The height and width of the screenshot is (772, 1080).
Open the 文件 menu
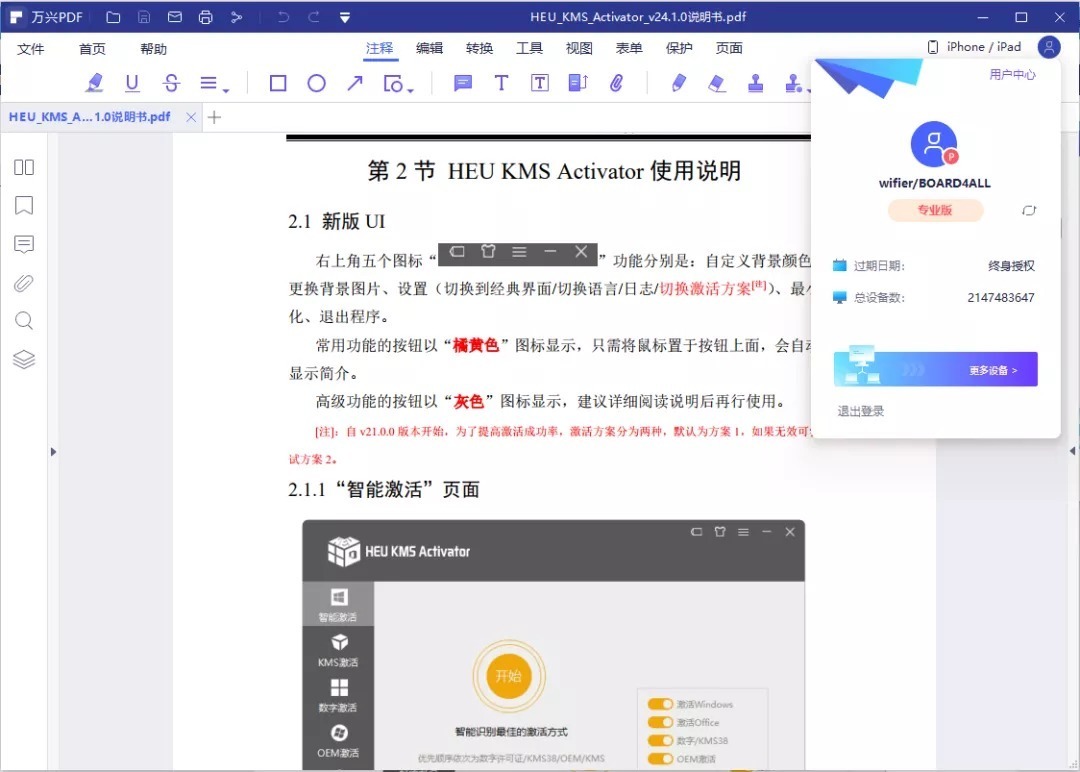click(31, 49)
